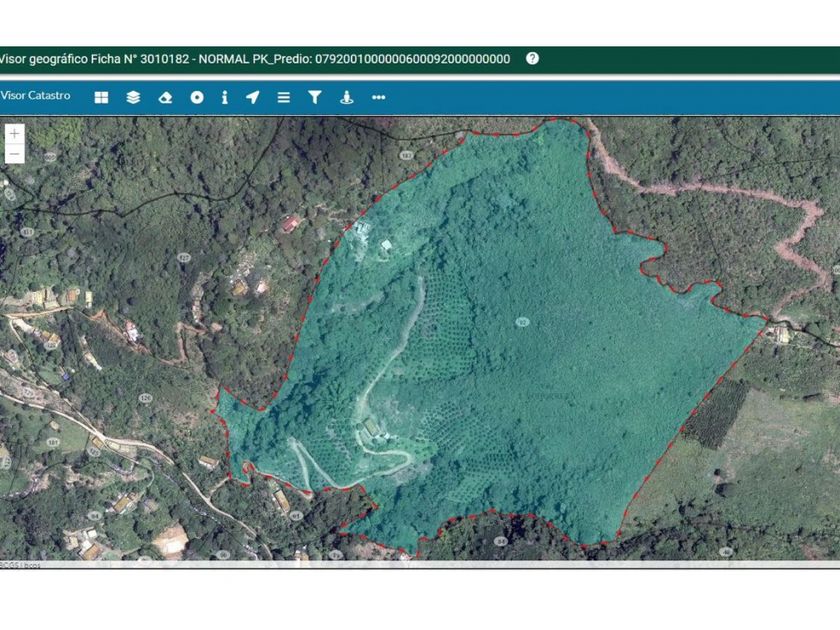
Task: Click parcel label 126 on the map
Action: click(x=144, y=398)
